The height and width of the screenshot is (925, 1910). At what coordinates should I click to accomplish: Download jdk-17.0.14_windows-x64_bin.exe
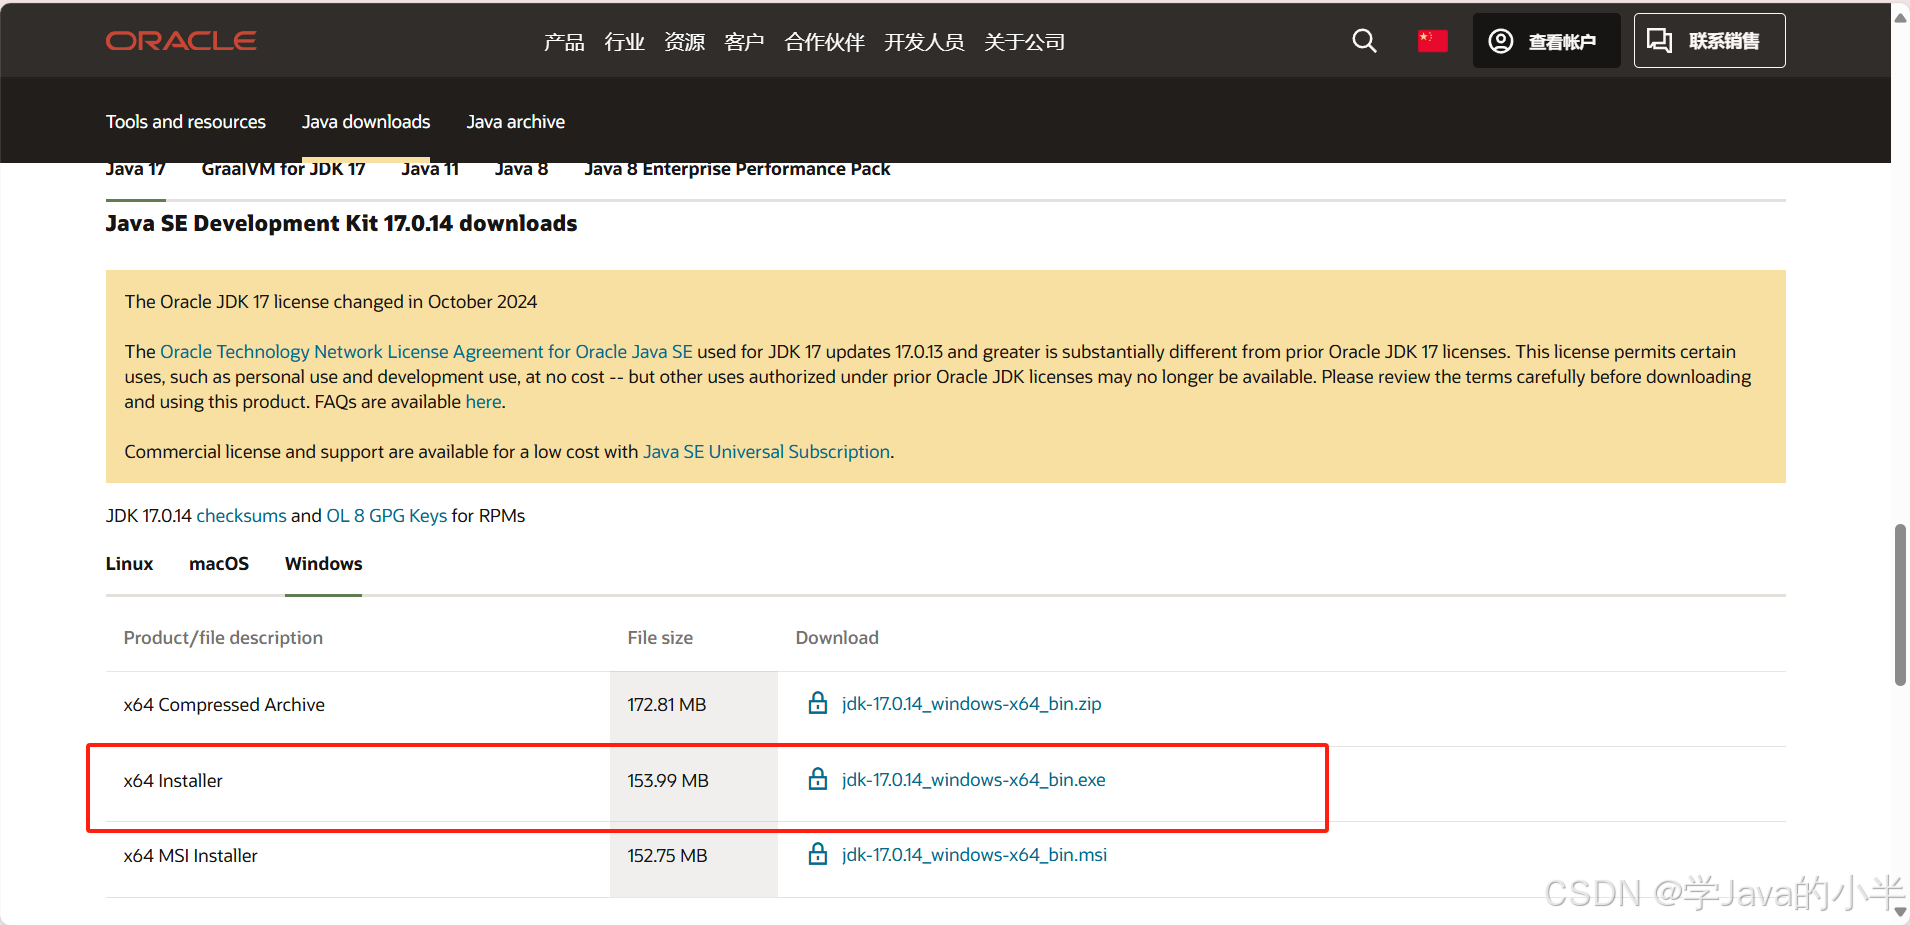pos(973,780)
